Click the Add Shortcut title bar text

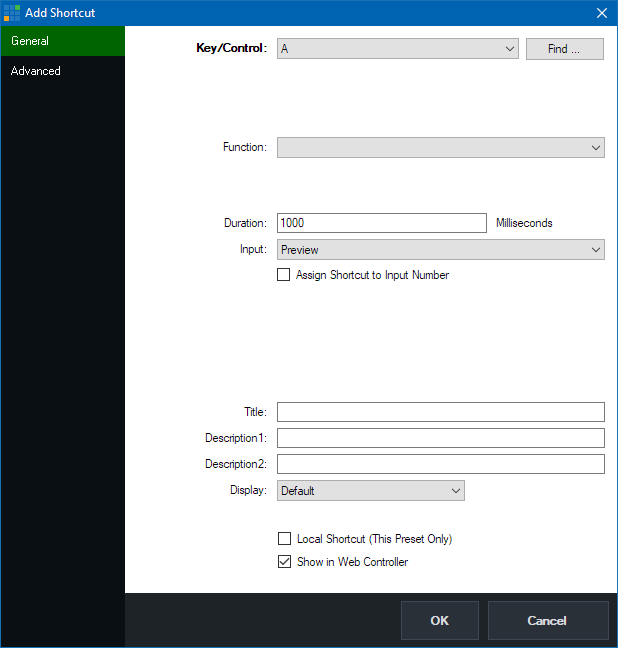pyautogui.click(x=60, y=13)
